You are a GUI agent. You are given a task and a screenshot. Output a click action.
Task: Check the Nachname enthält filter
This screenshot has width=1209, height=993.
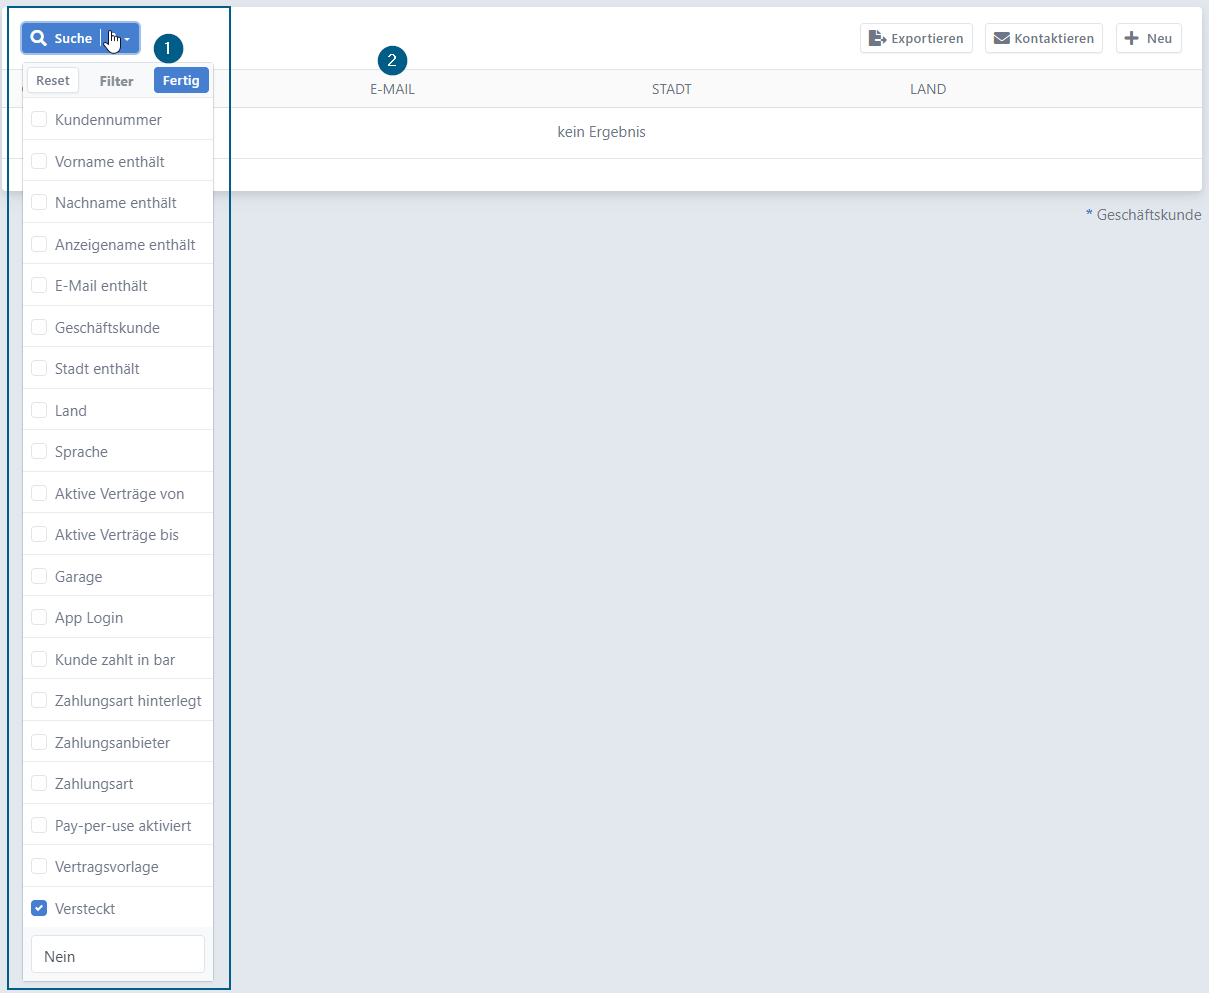click(x=39, y=202)
